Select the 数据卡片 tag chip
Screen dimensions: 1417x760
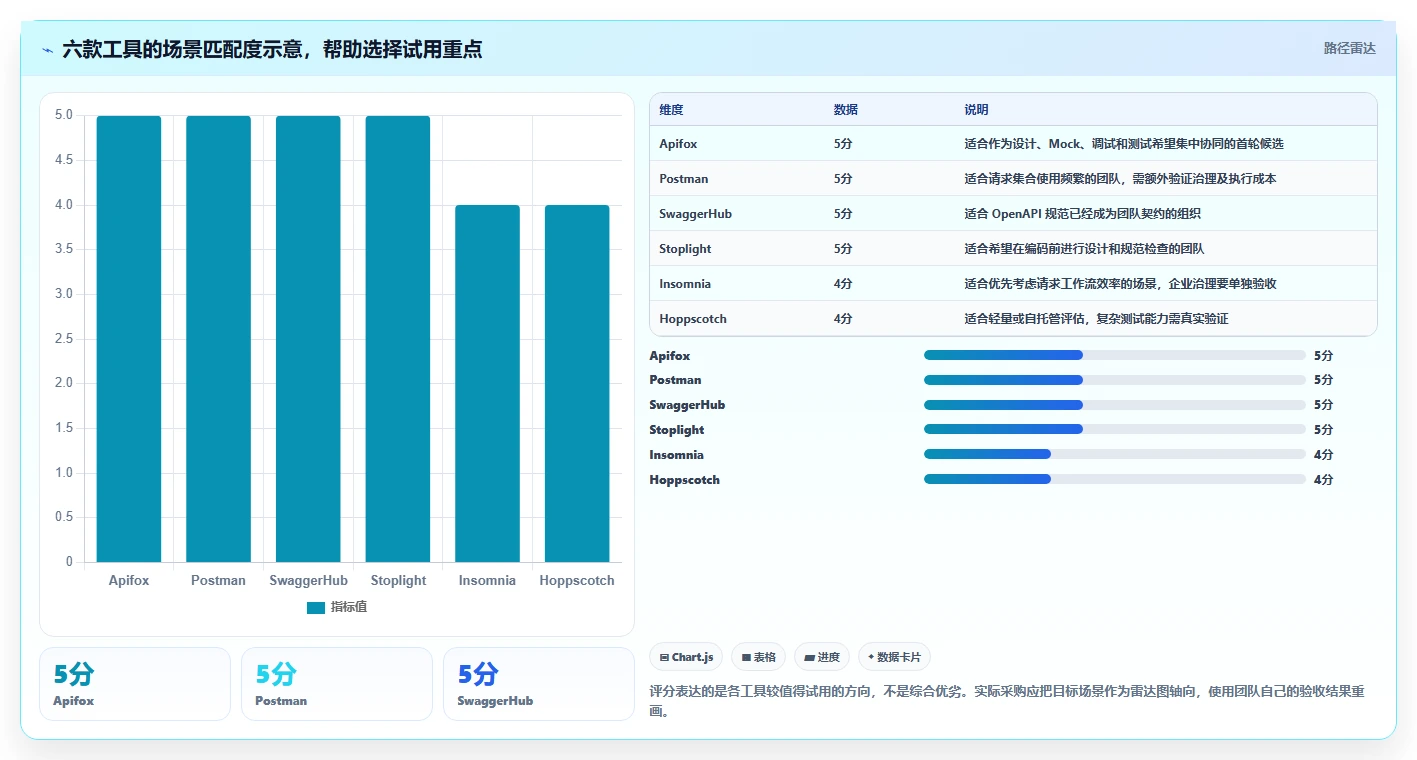[894, 657]
